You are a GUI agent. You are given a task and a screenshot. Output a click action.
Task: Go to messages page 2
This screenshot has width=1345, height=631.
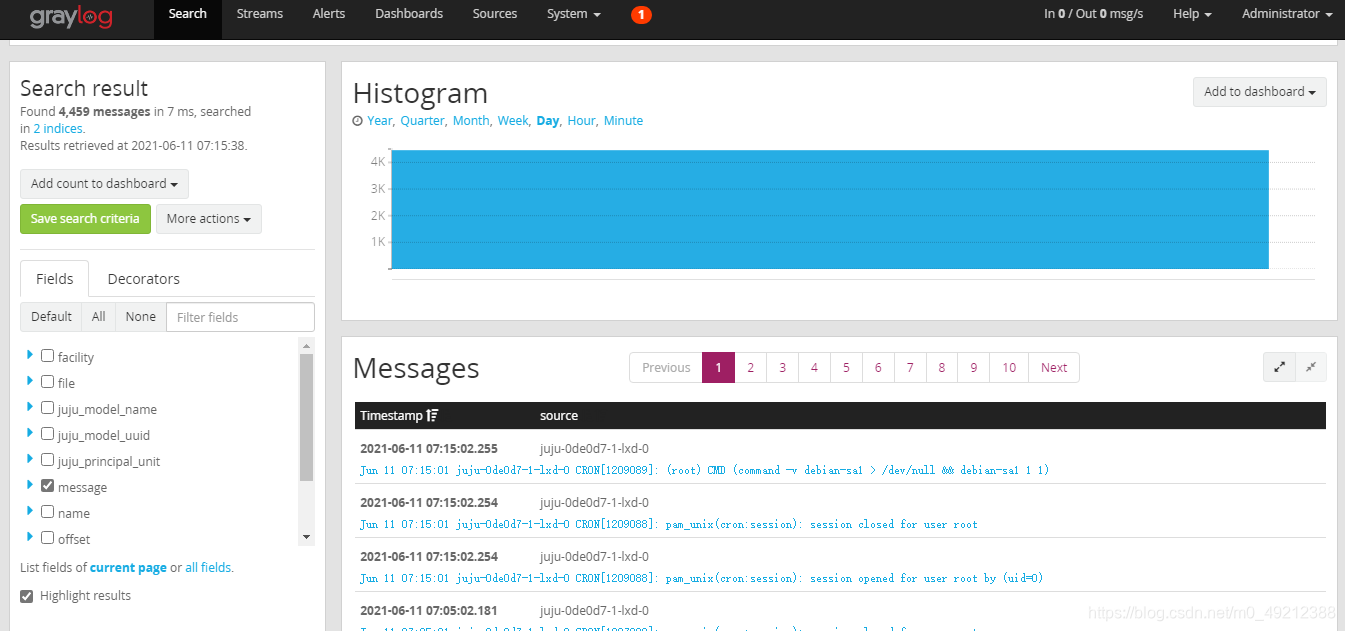coord(750,368)
